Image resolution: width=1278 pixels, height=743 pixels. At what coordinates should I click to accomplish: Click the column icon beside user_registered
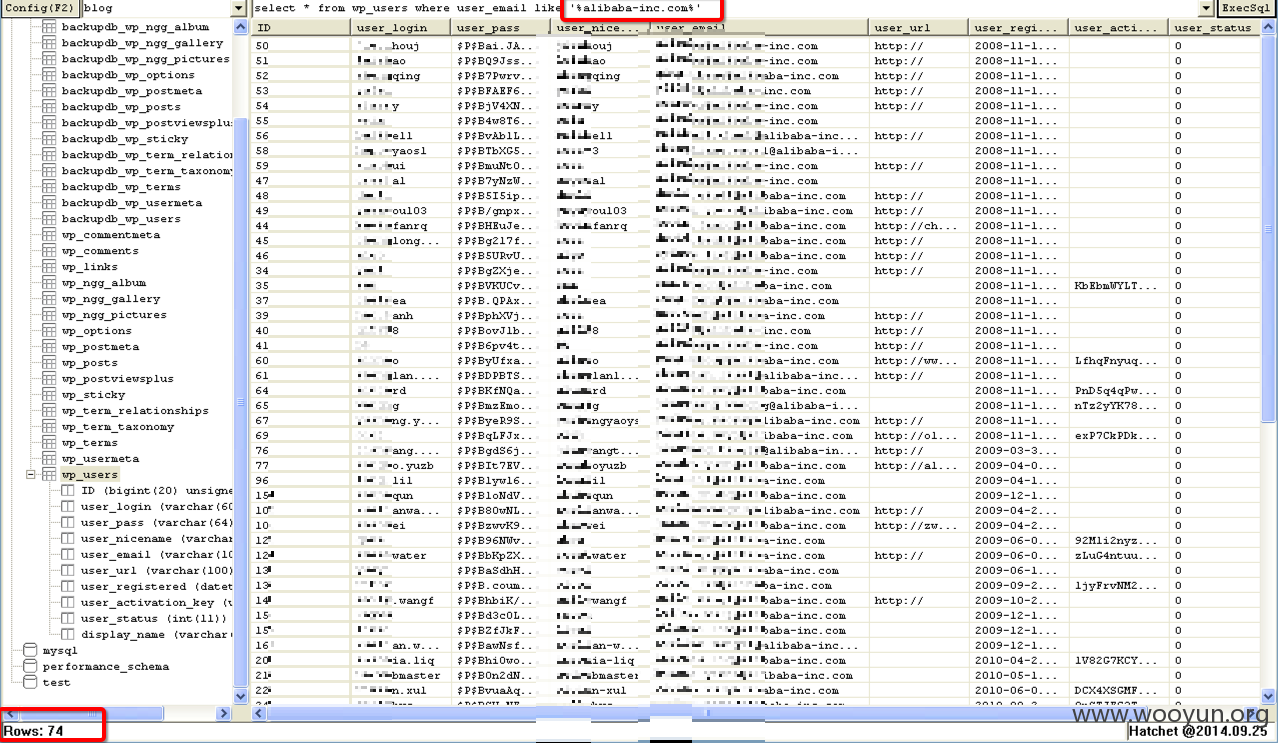[x=68, y=587]
